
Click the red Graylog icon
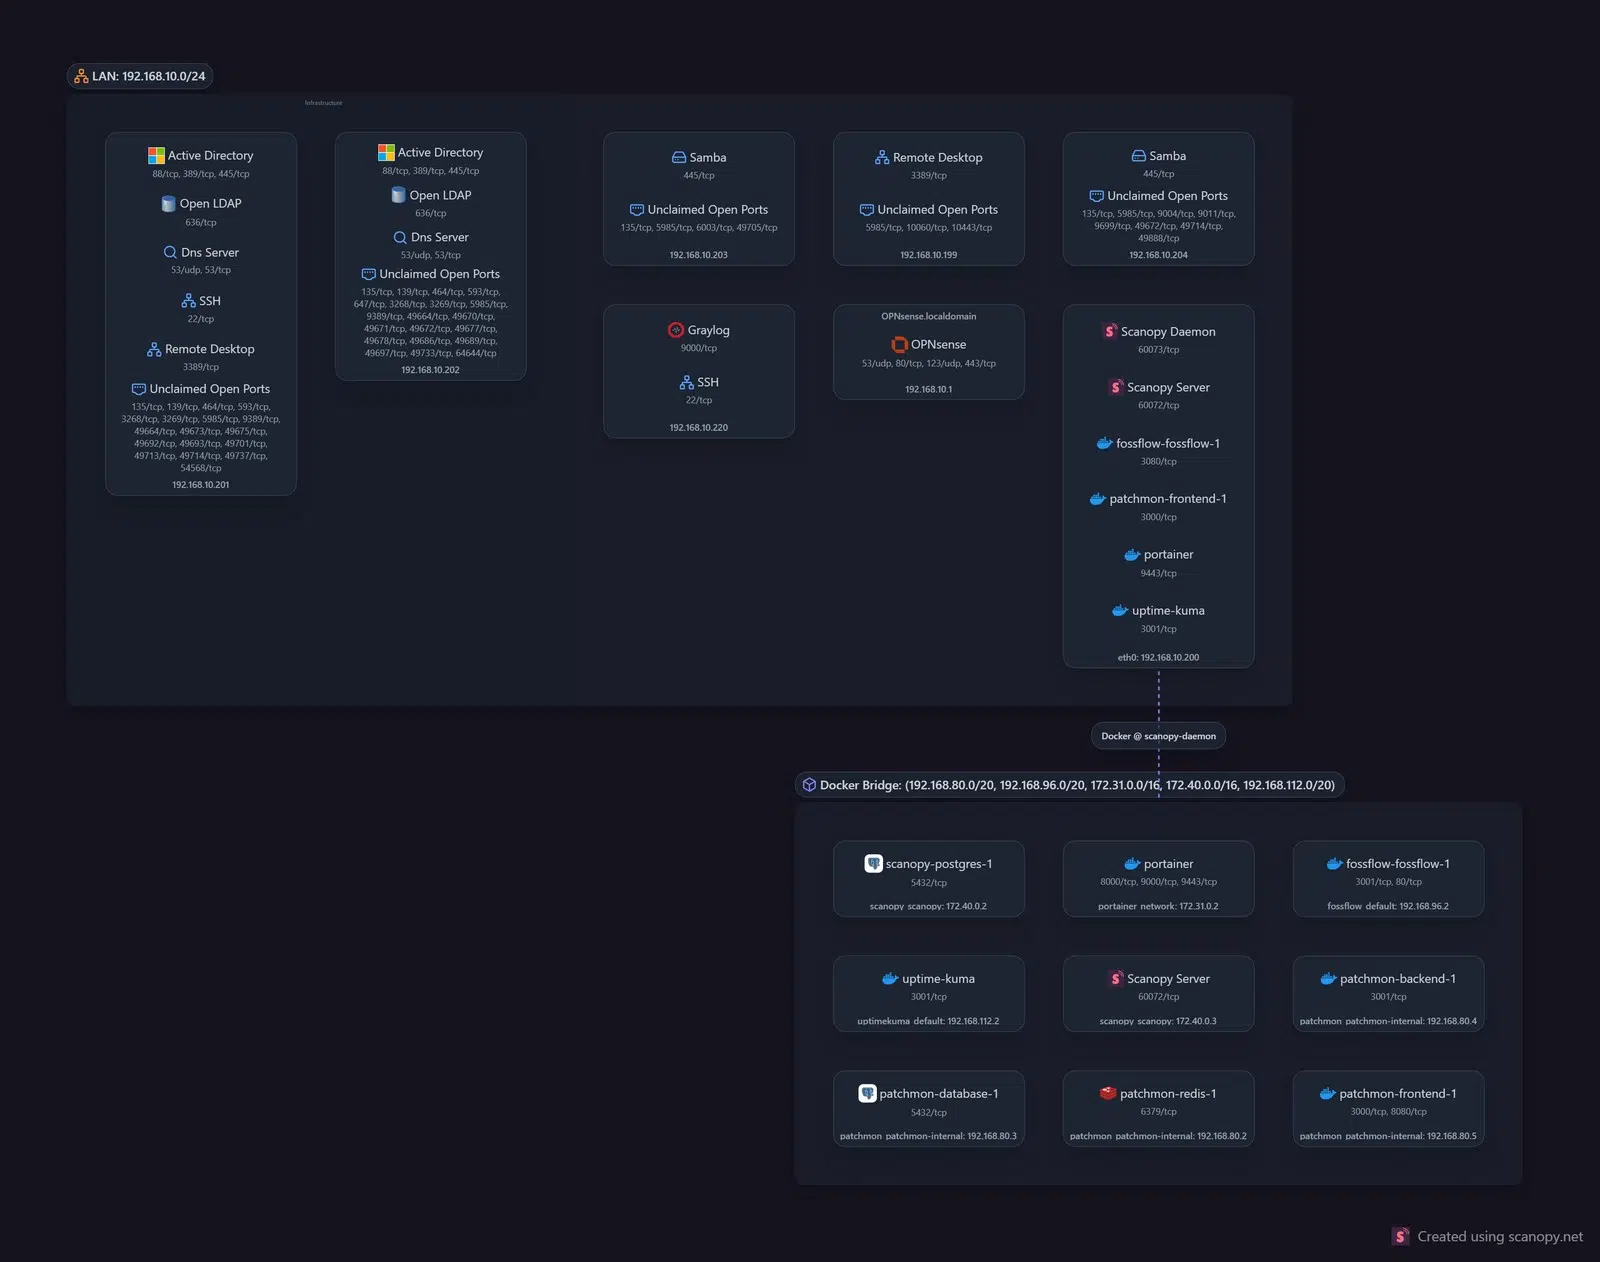(676, 330)
